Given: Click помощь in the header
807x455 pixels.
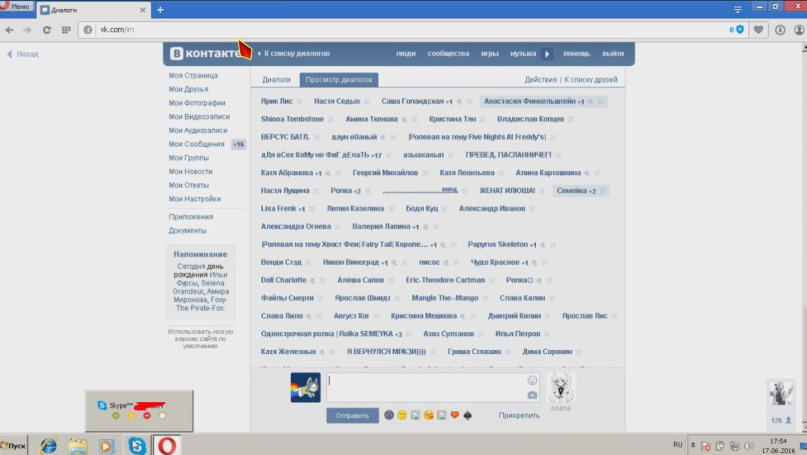Looking at the screenshot, I should pos(576,54).
